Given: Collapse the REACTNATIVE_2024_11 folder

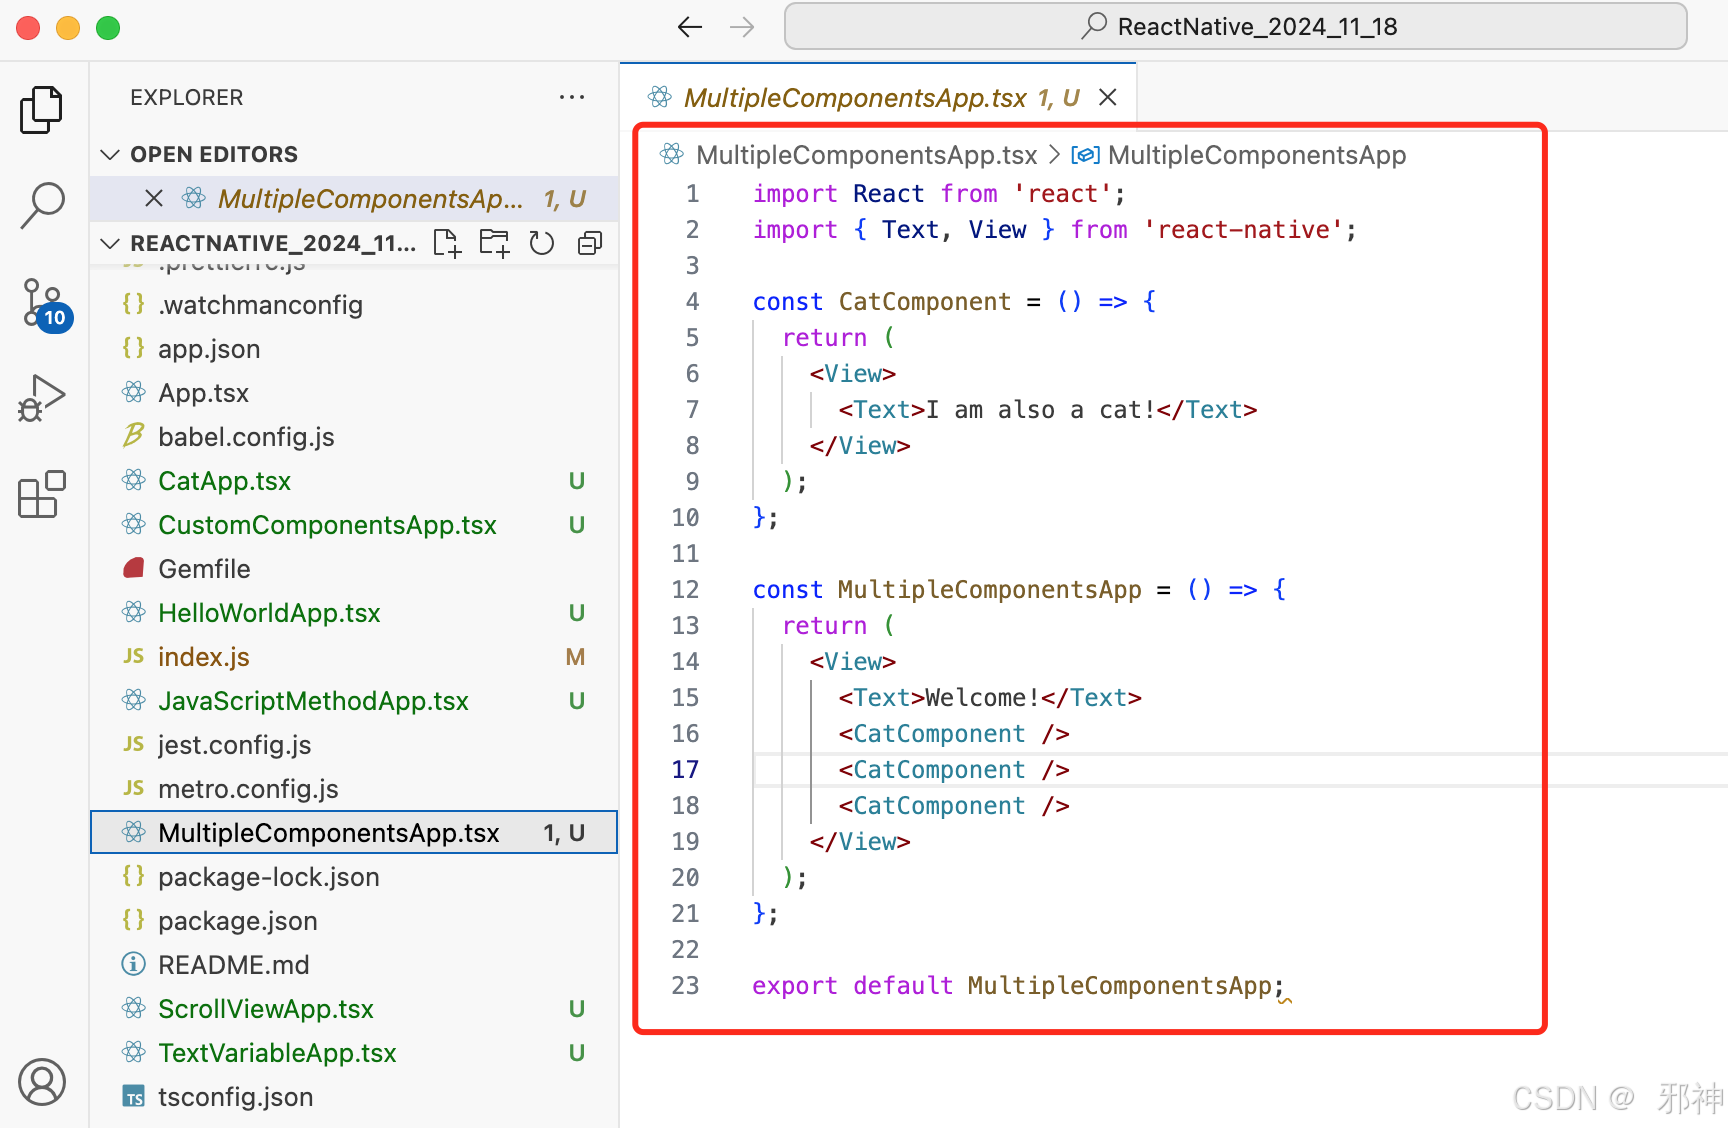Looking at the screenshot, I should (x=110, y=242).
